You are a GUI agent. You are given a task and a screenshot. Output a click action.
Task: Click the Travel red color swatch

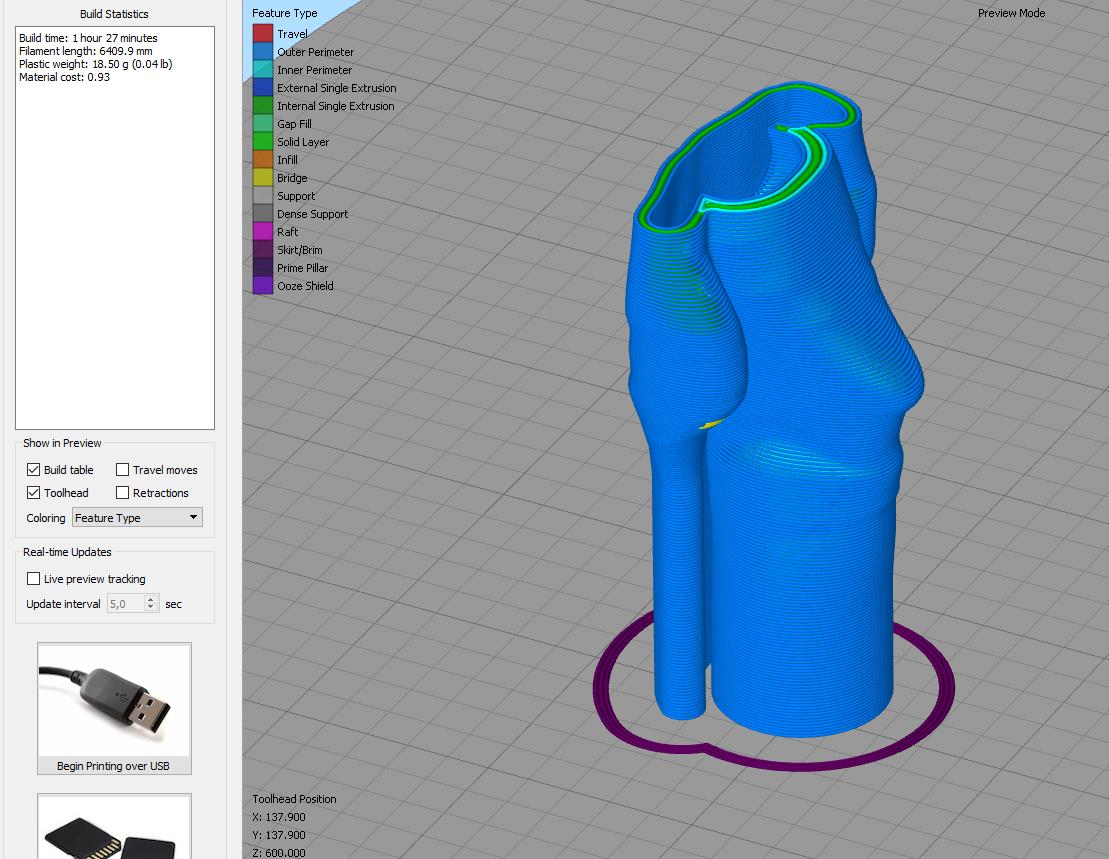coord(263,34)
